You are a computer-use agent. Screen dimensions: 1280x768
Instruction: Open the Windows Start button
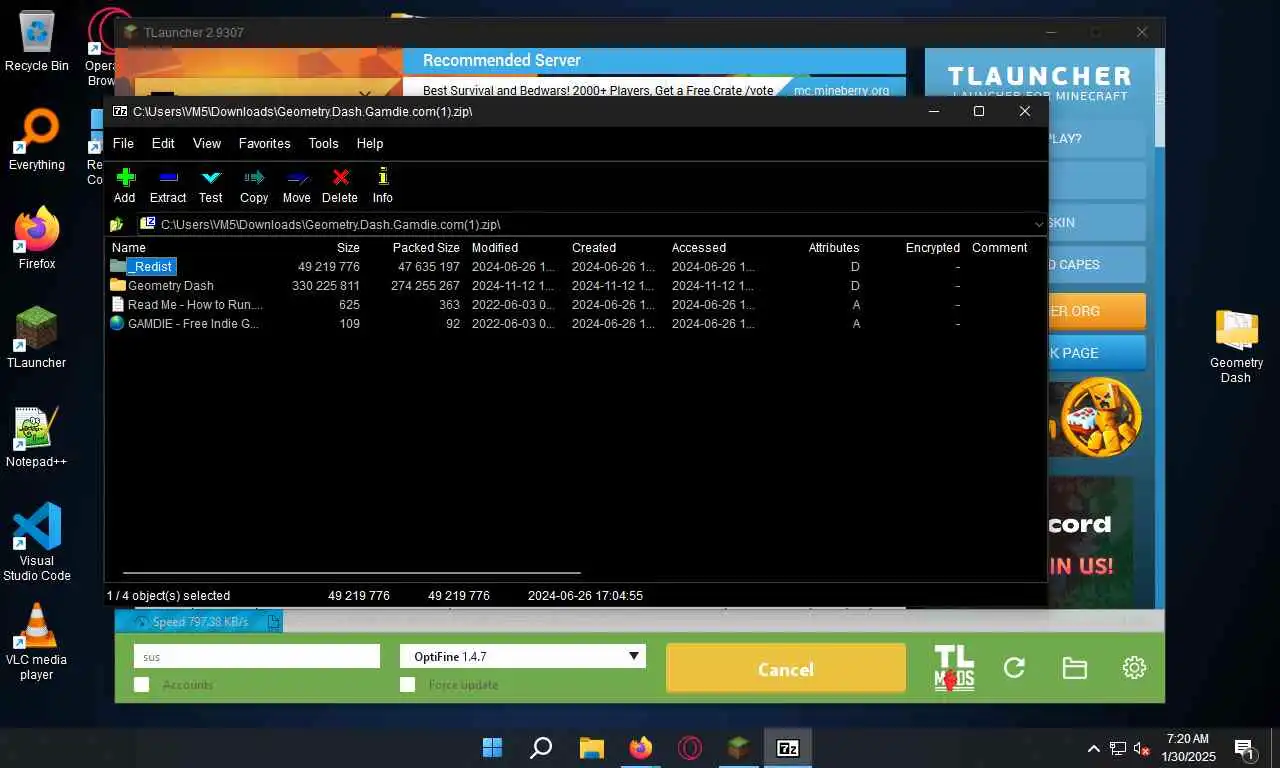coord(493,748)
